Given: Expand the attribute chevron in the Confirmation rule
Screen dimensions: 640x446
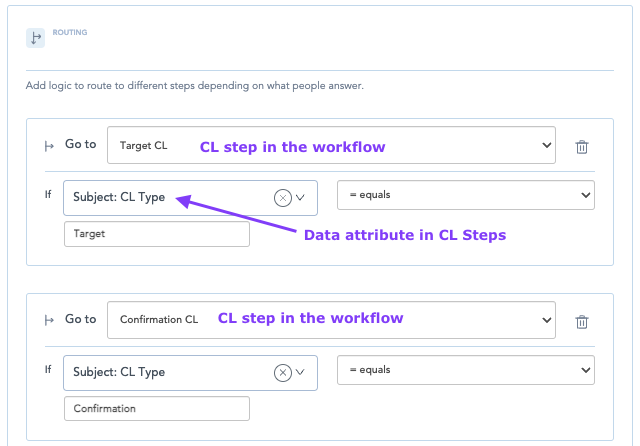Looking at the screenshot, I should (x=300, y=372).
